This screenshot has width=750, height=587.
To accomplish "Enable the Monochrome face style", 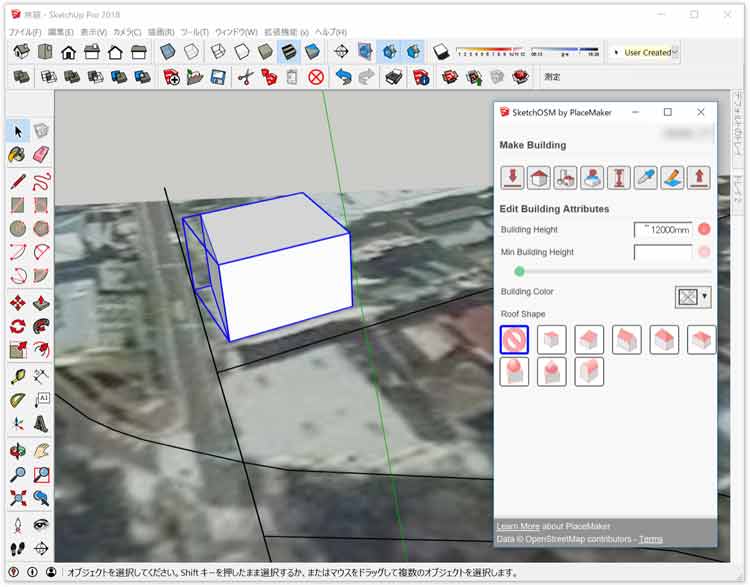I will pos(312,52).
